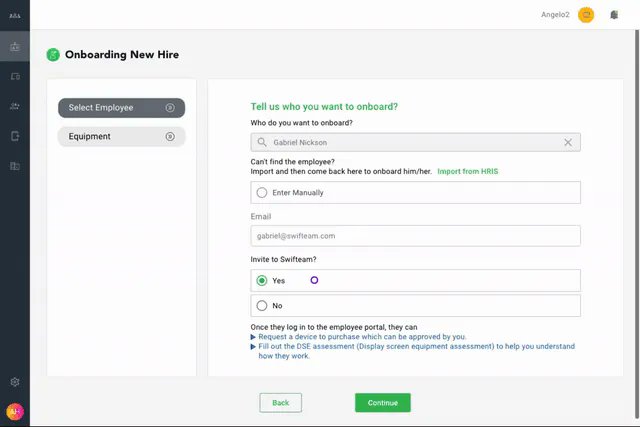640x427 pixels.
Task: Open the dashboard icon in sidebar
Action: [15, 47]
